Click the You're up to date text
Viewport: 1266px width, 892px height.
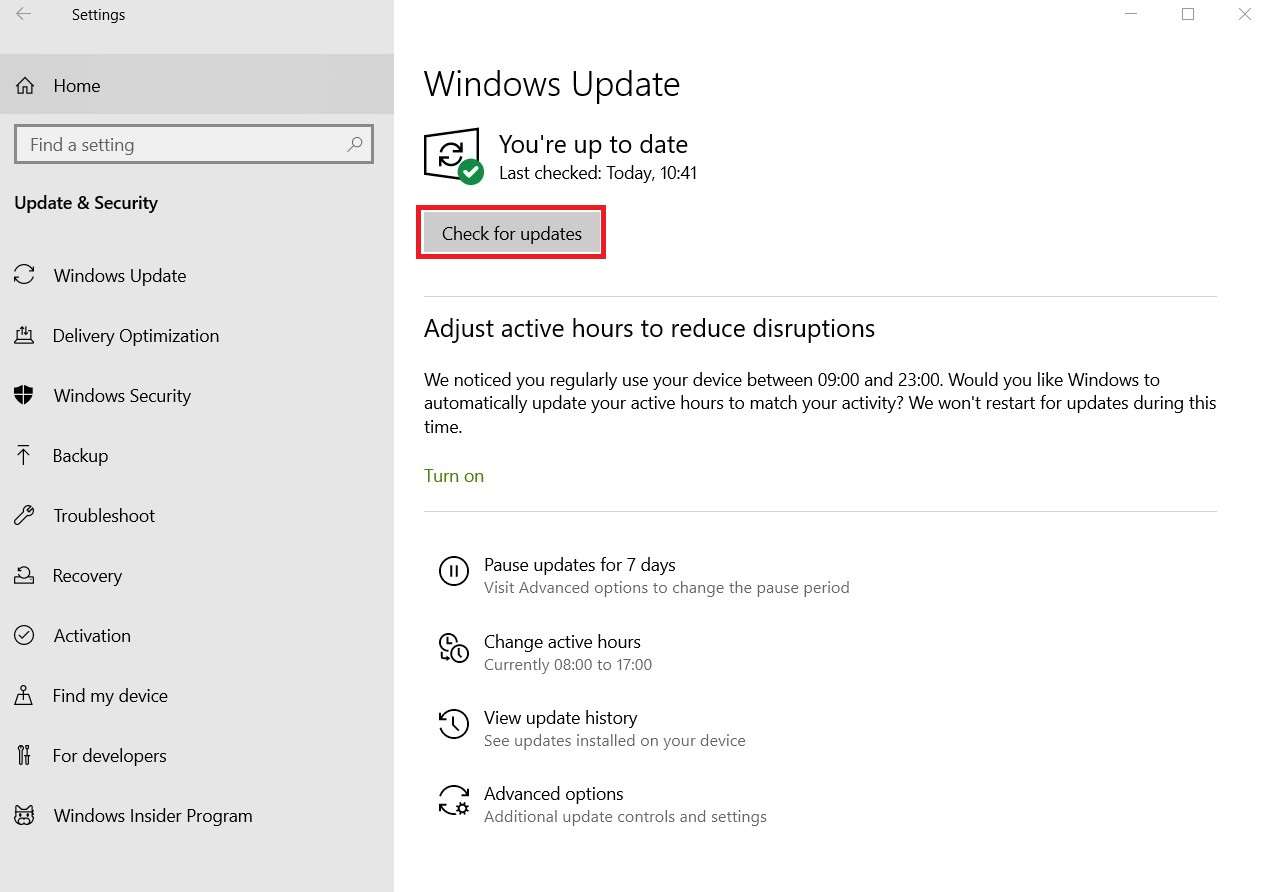[x=593, y=144]
